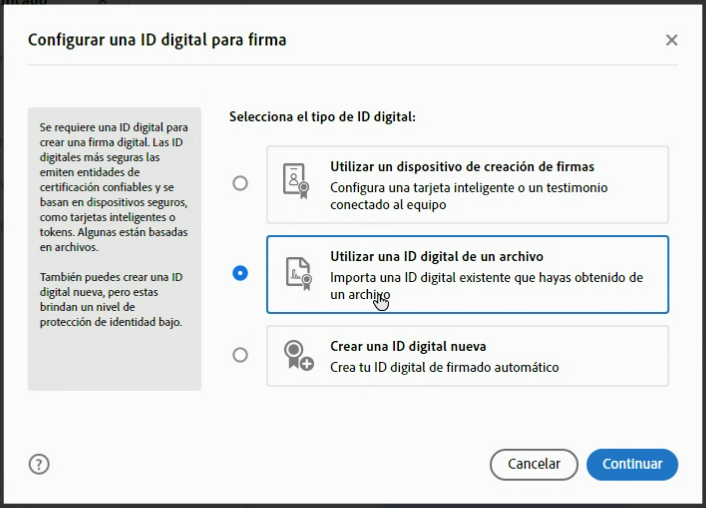706x508 pixels.
Task: Click the 'Utilizar un dispositivo de creación de firmas' title
Action: click(462, 167)
